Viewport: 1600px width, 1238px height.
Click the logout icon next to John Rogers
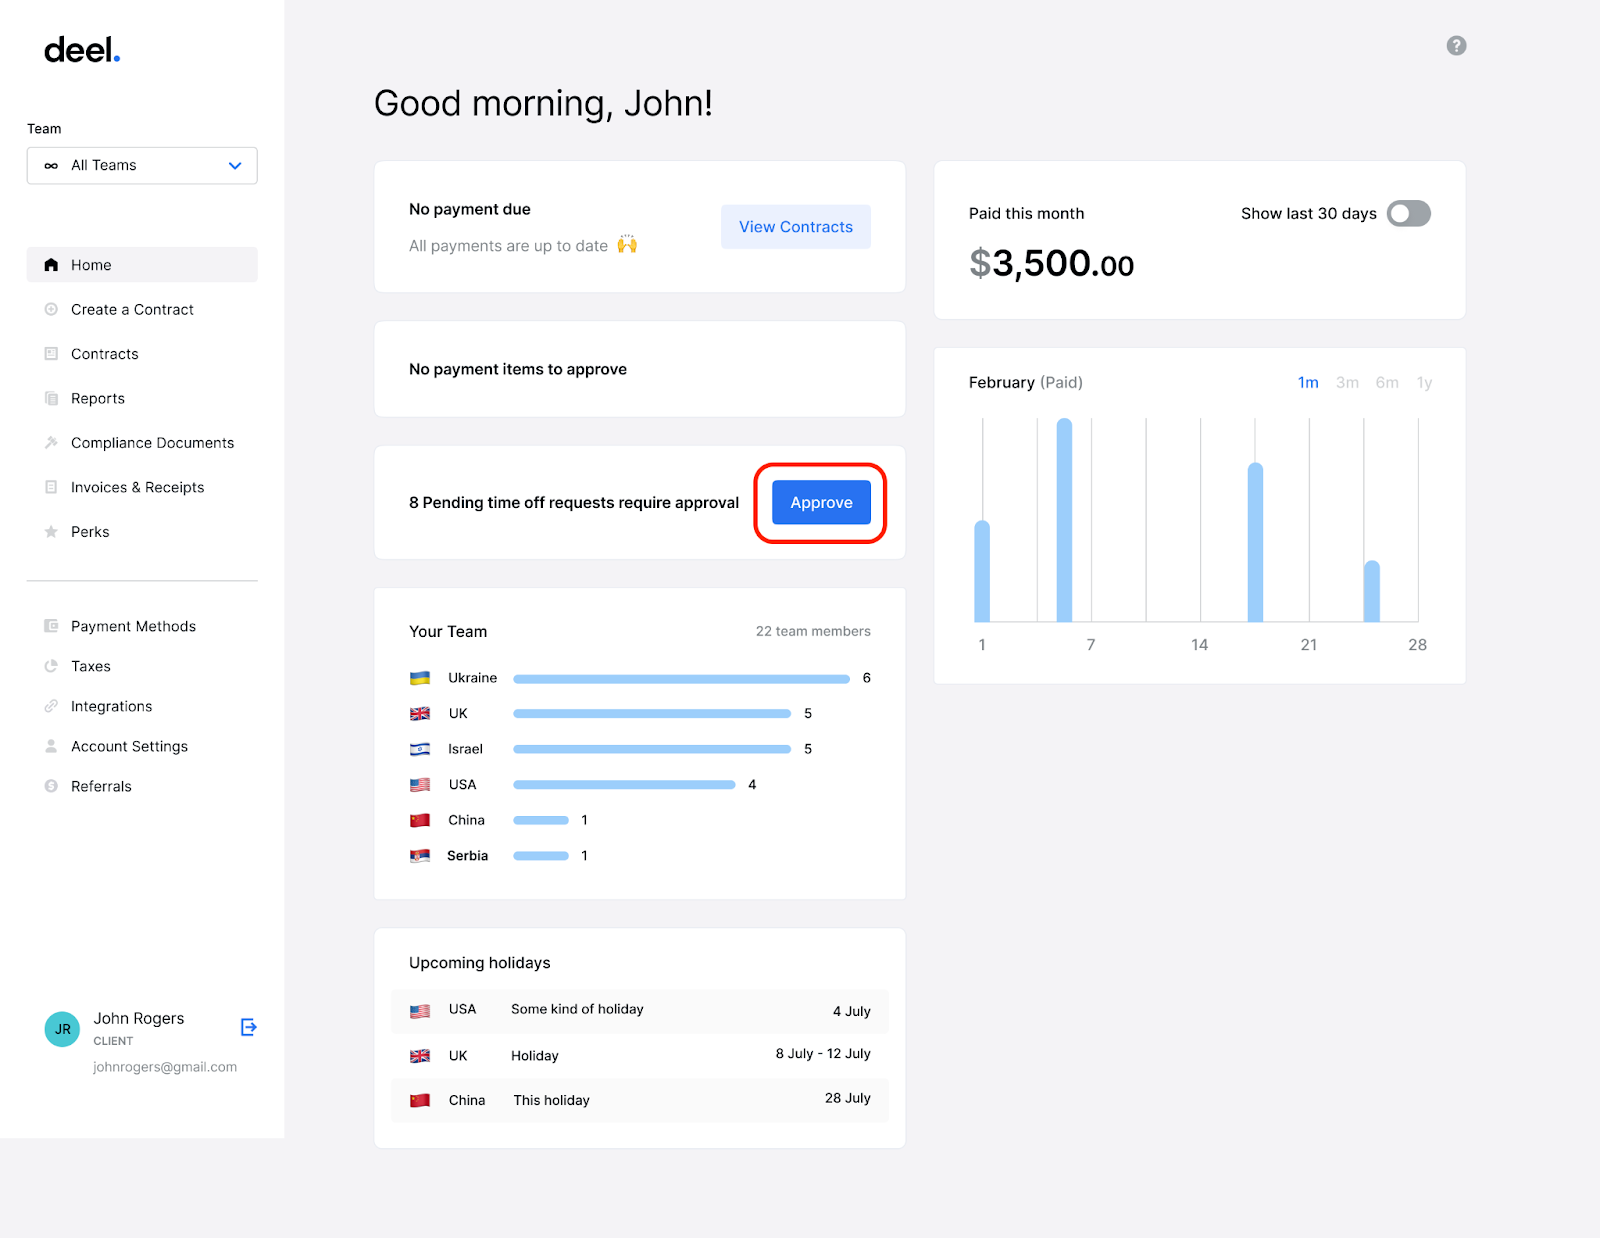pyautogui.click(x=248, y=1027)
